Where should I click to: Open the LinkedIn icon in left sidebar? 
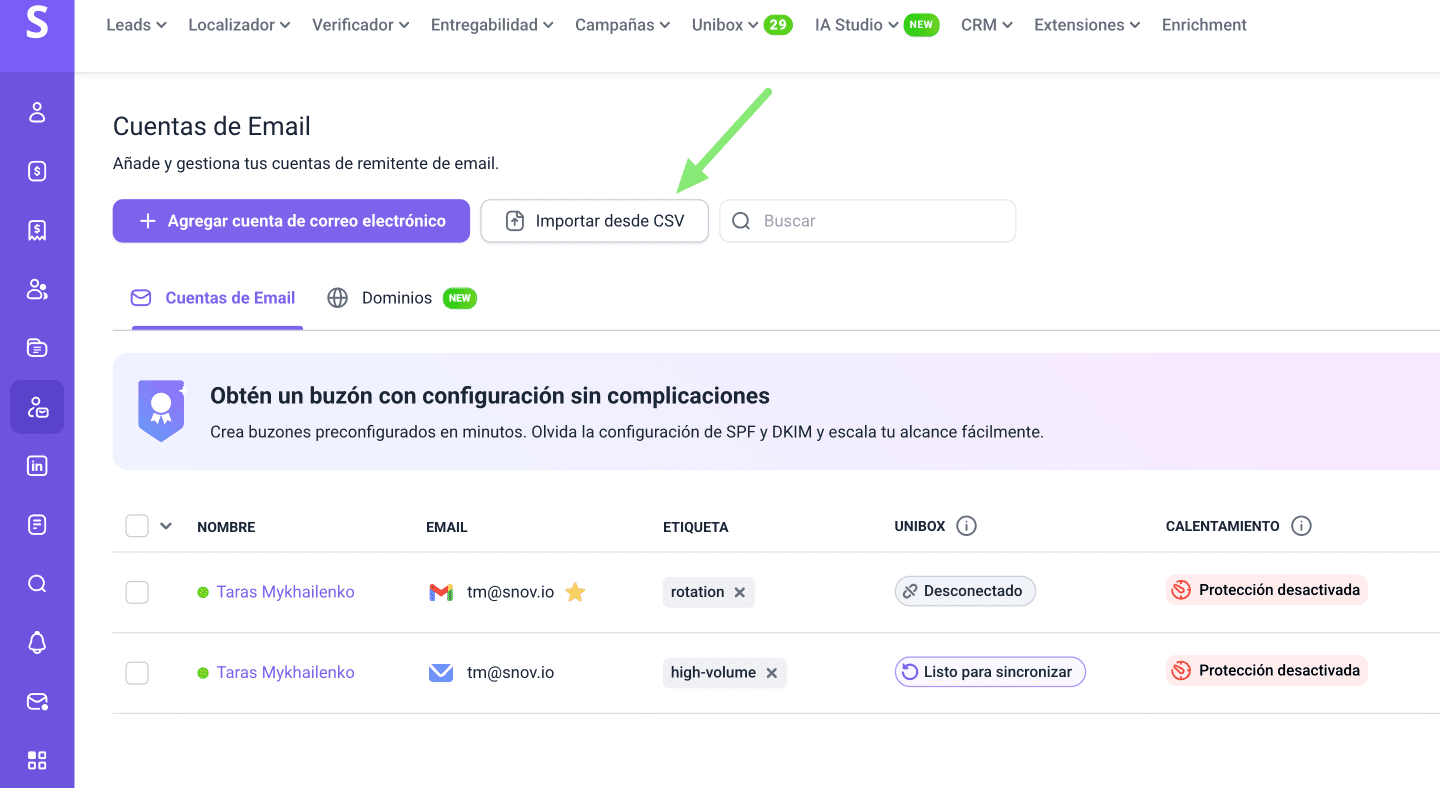tap(37, 466)
